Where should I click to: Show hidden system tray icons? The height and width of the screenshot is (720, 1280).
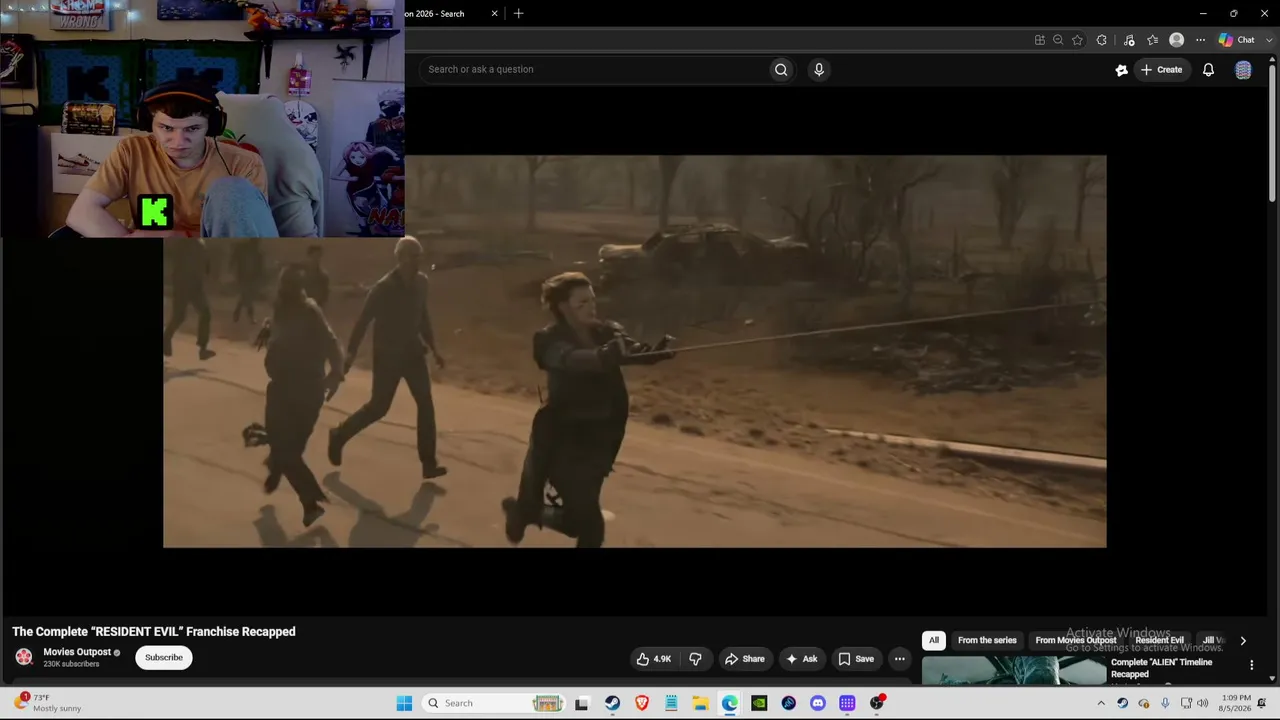click(1101, 703)
